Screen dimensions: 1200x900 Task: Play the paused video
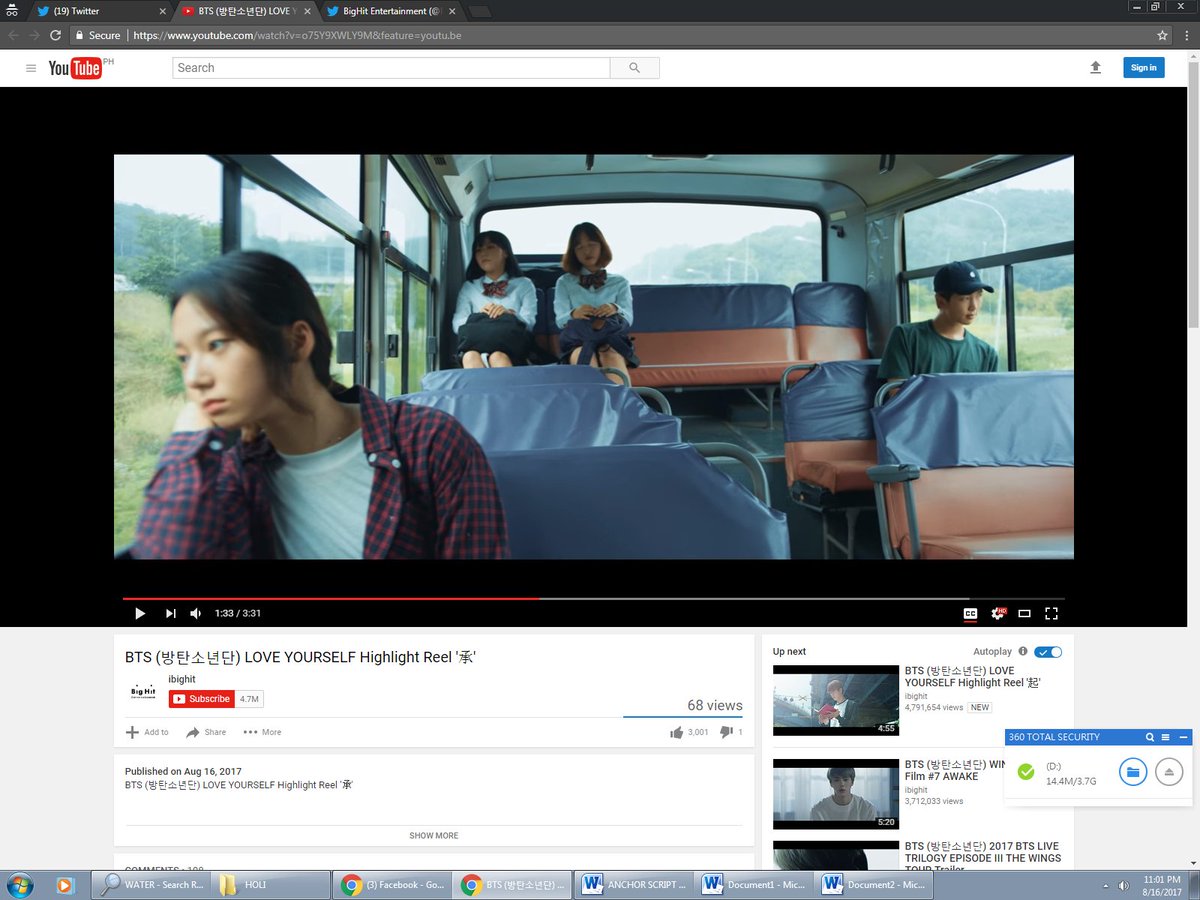[x=139, y=613]
